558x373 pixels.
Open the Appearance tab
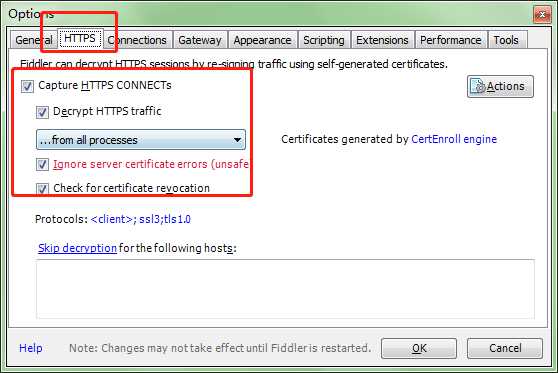[x=262, y=40]
